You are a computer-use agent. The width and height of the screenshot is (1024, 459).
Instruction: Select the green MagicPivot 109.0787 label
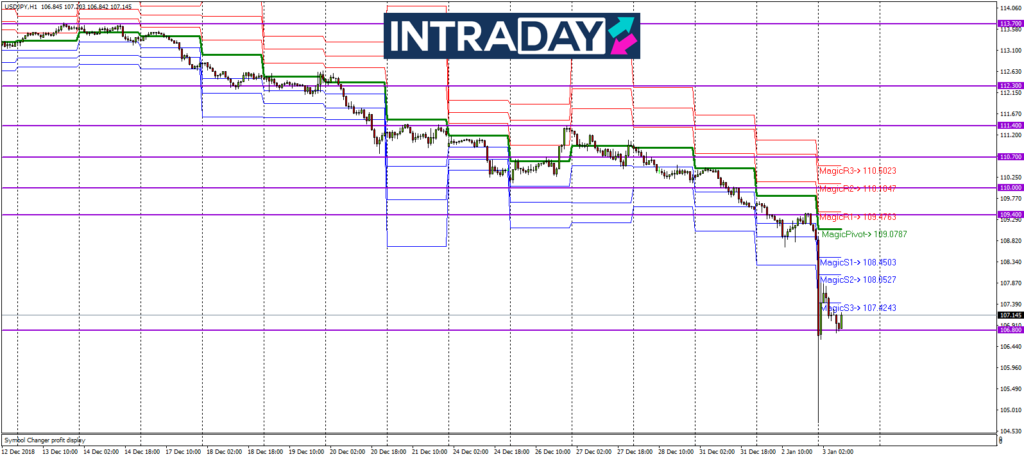[x=864, y=235]
